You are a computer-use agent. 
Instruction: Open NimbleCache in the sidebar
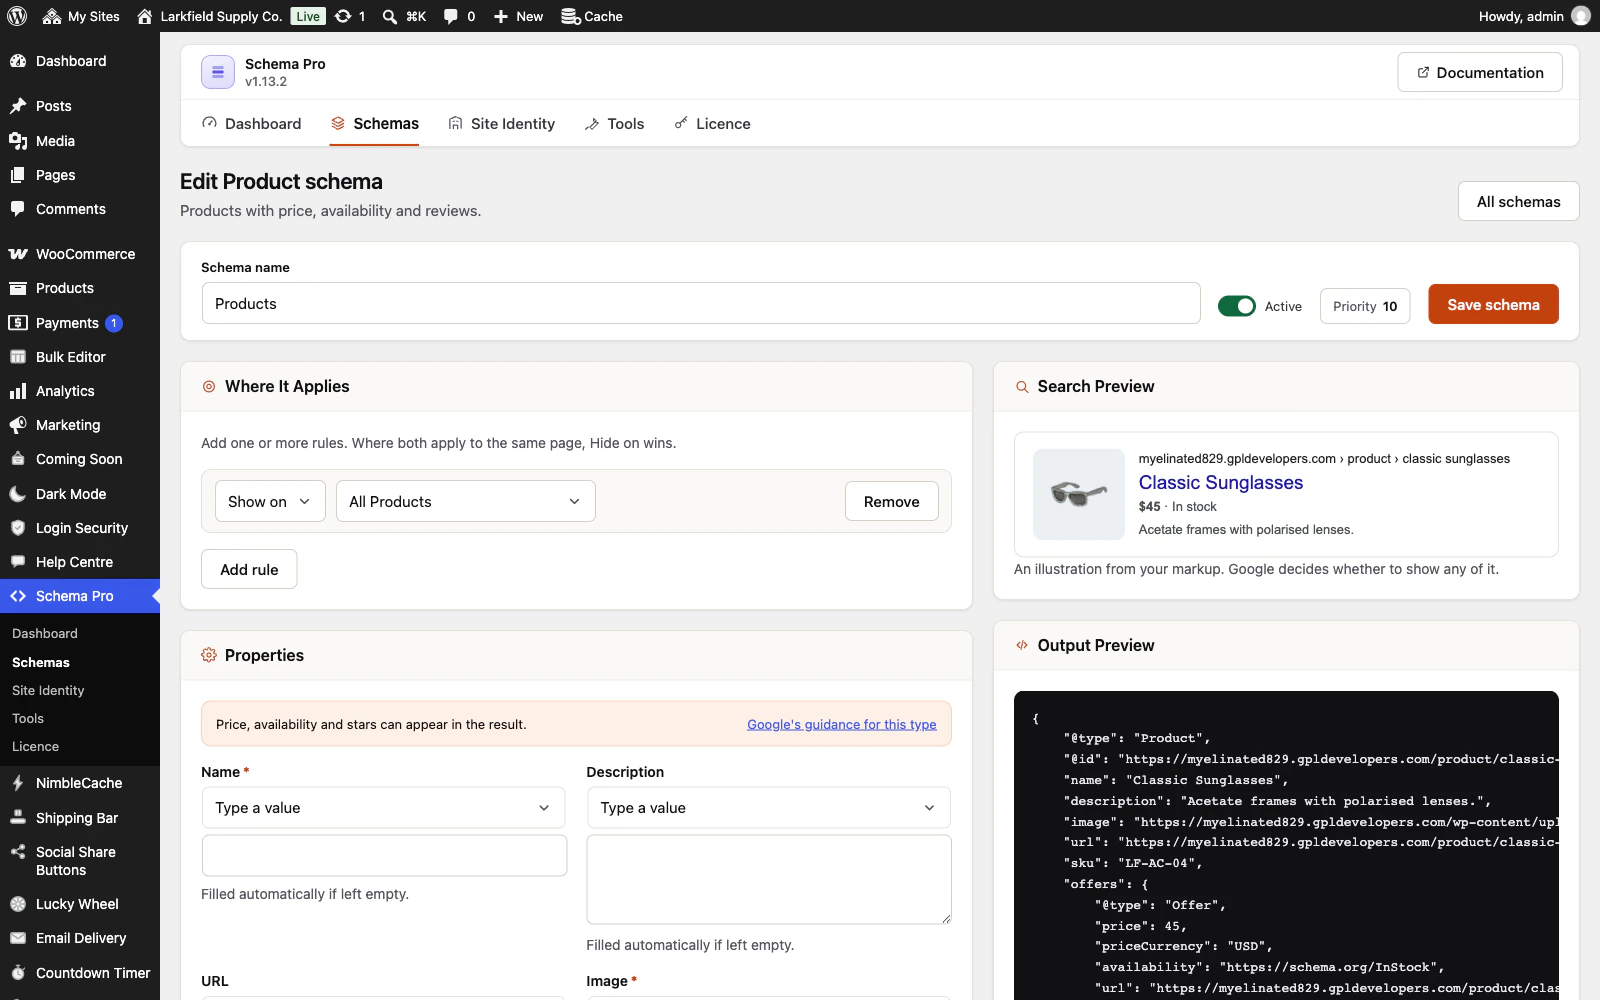(80, 783)
